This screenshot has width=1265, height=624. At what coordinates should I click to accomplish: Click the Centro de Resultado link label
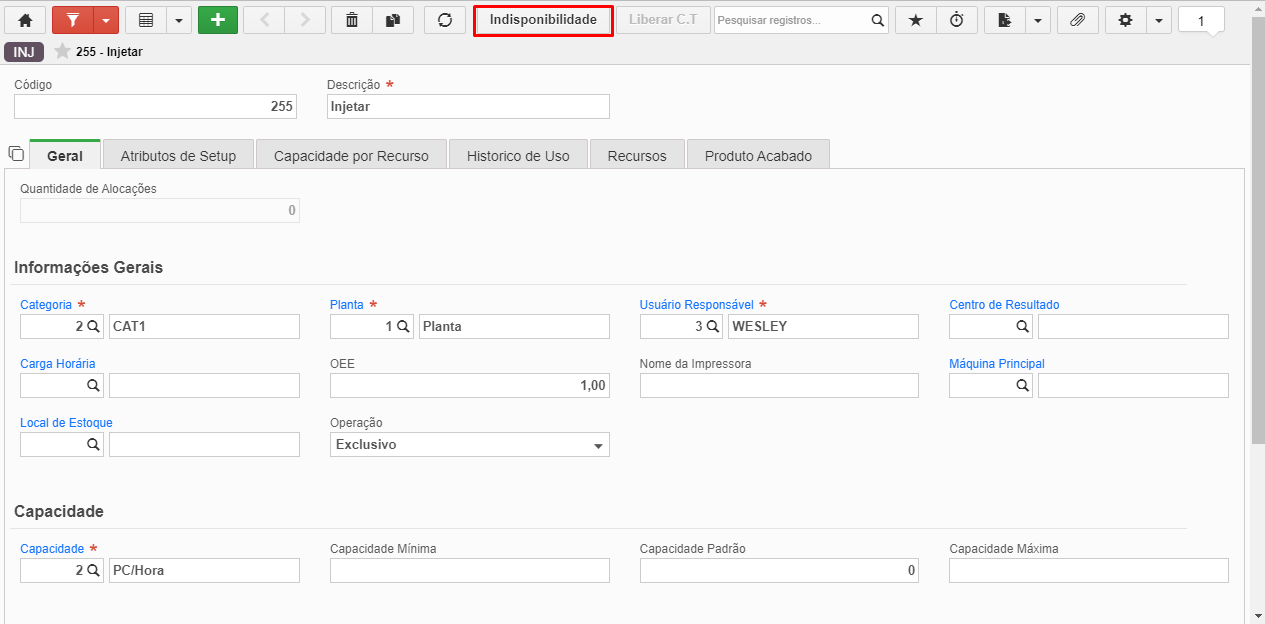point(1004,305)
